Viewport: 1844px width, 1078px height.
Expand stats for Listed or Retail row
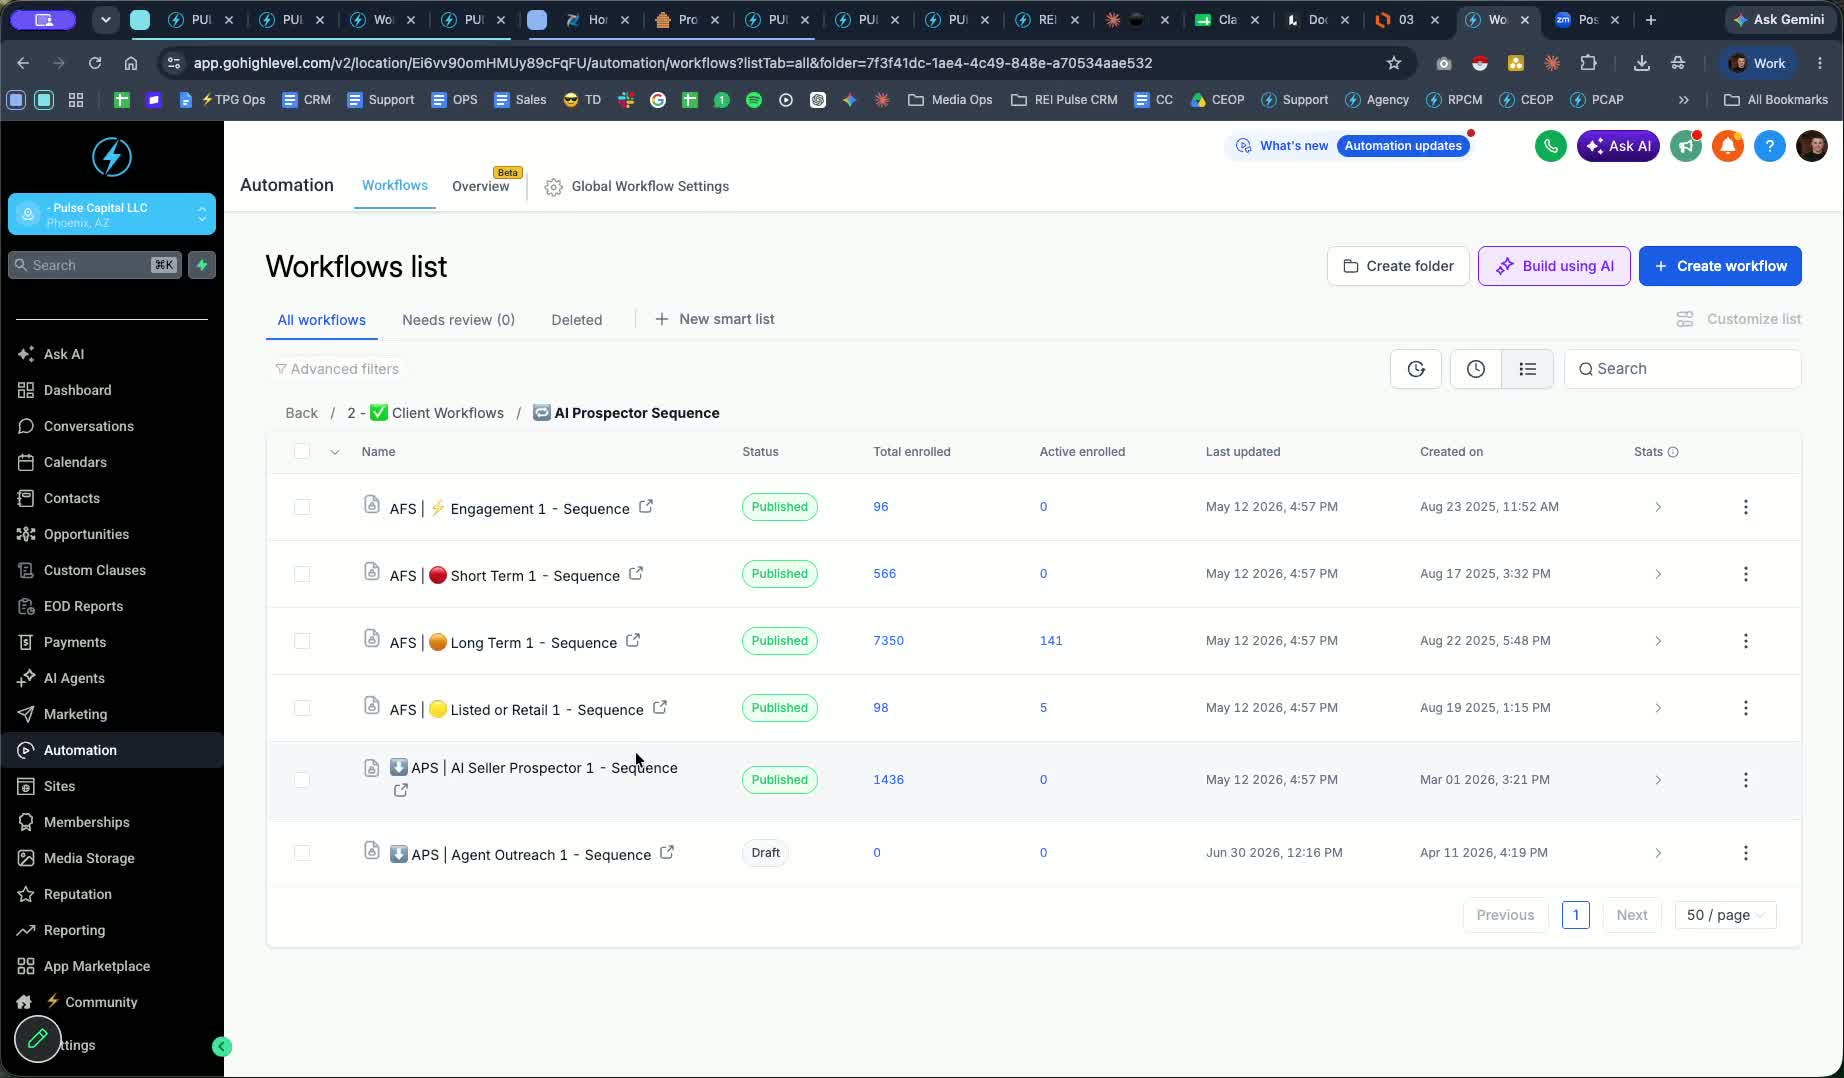[x=1658, y=708]
